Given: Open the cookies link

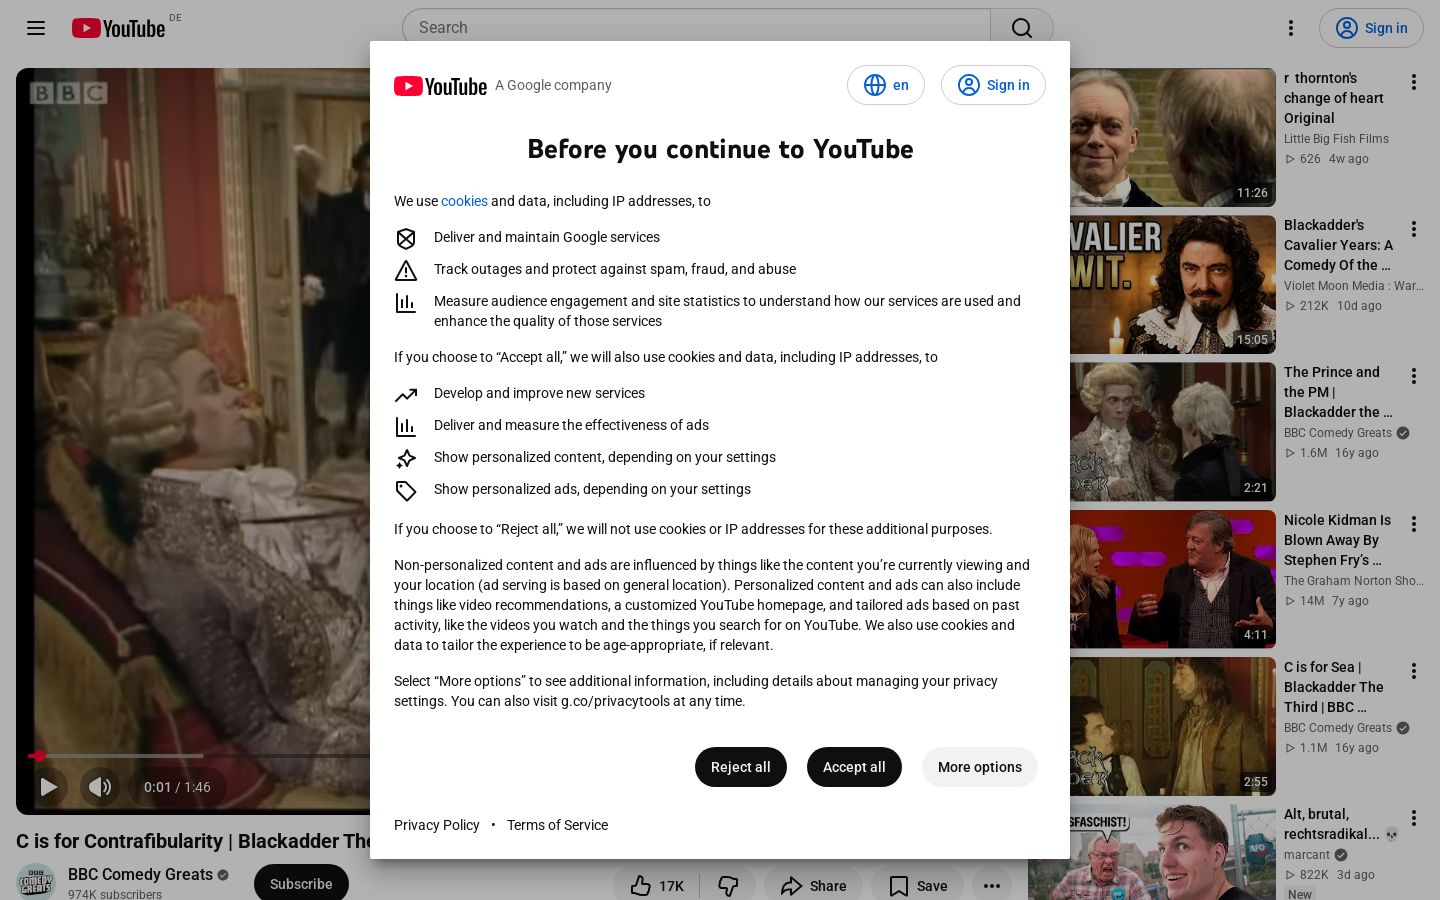Looking at the screenshot, I should point(464,201).
